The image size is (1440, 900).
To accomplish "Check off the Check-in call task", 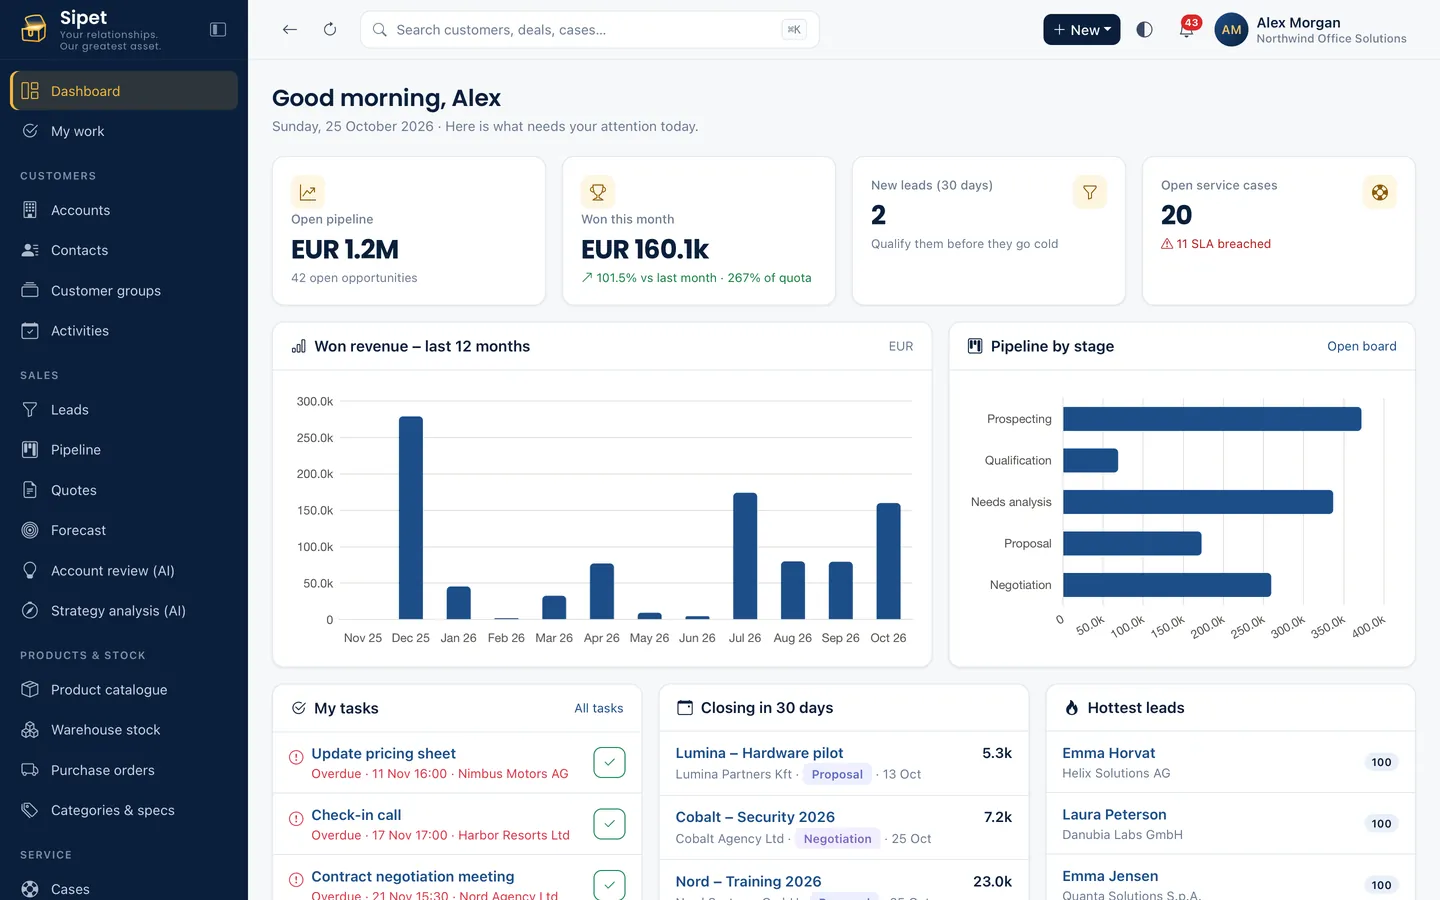I will [609, 824].
